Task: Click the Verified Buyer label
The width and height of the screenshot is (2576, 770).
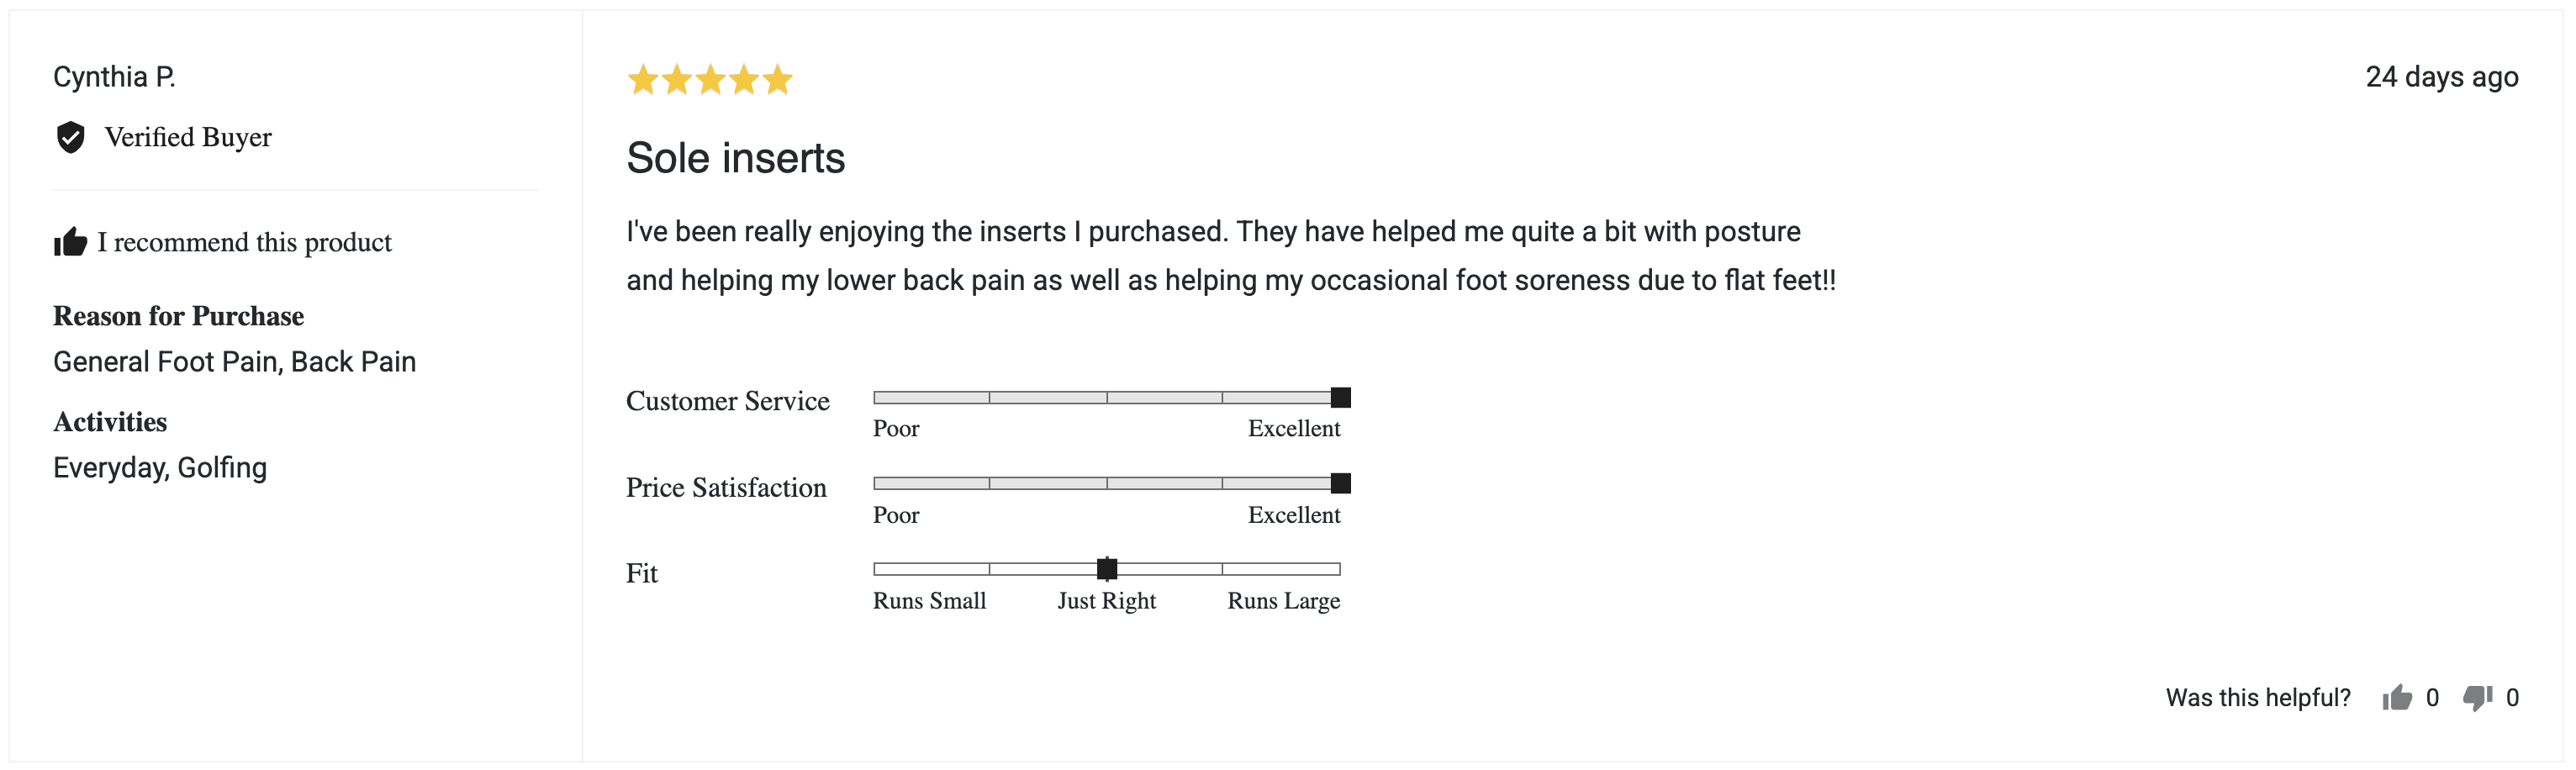Action: [x=188, y=137]
